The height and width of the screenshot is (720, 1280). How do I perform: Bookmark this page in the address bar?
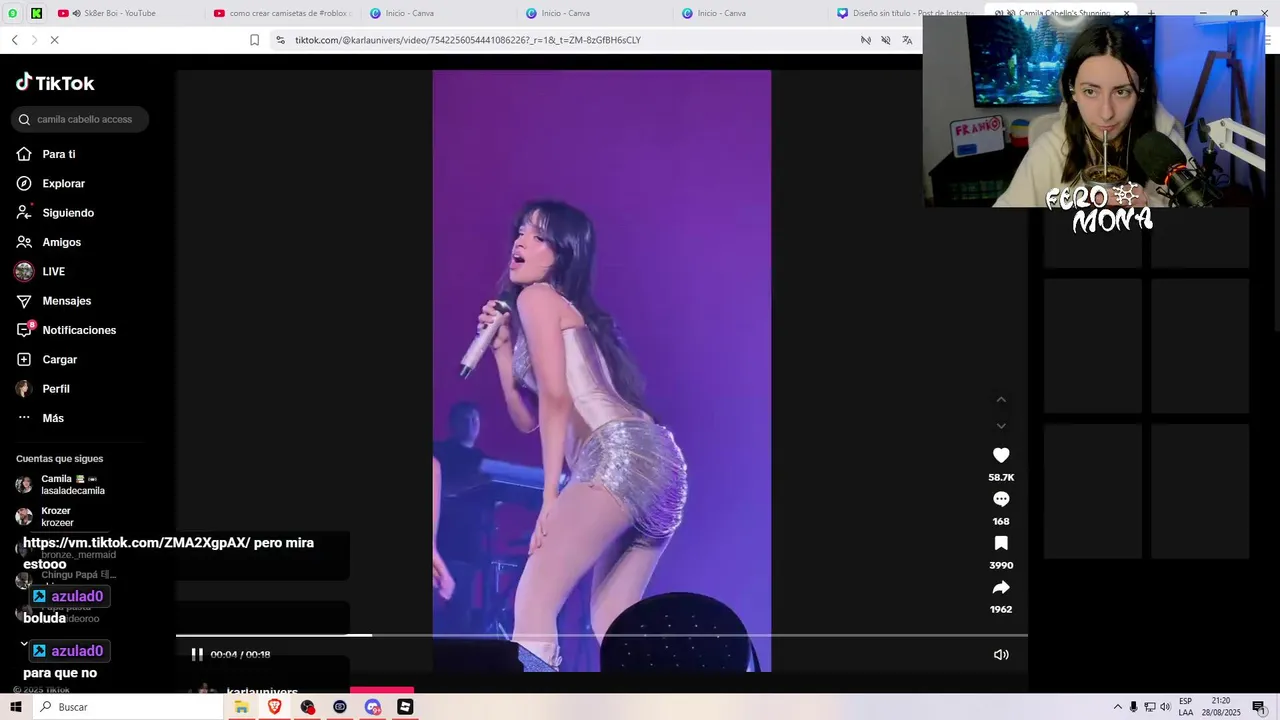click(x=254, y=40)
